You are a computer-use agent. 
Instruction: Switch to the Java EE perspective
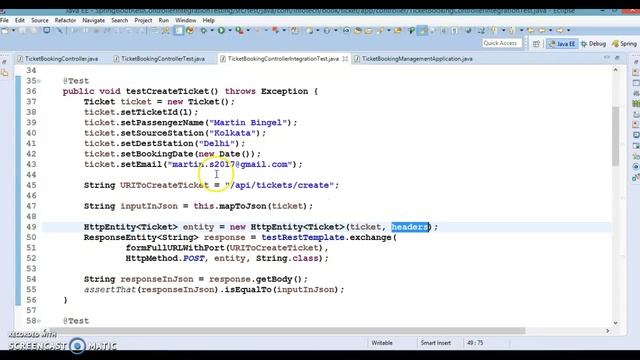[562, 44]
